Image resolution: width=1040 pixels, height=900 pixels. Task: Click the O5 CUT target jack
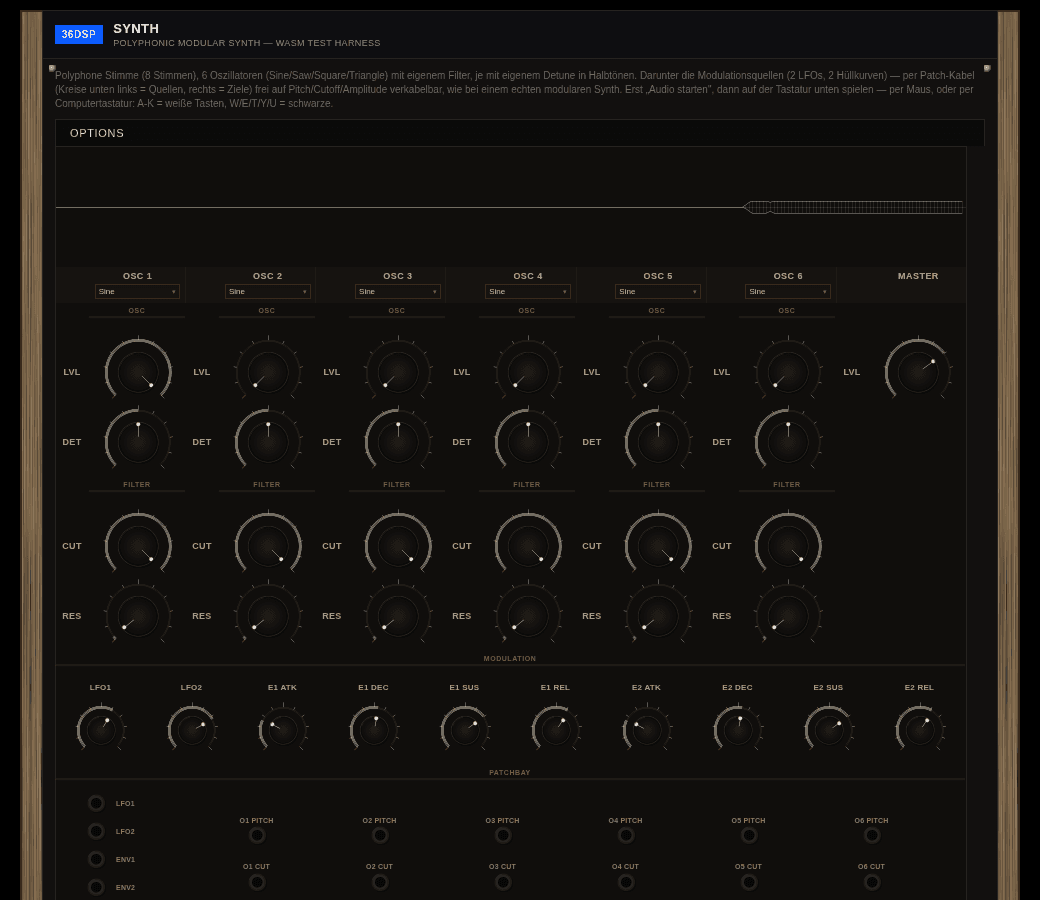click(x=749, y=882)
